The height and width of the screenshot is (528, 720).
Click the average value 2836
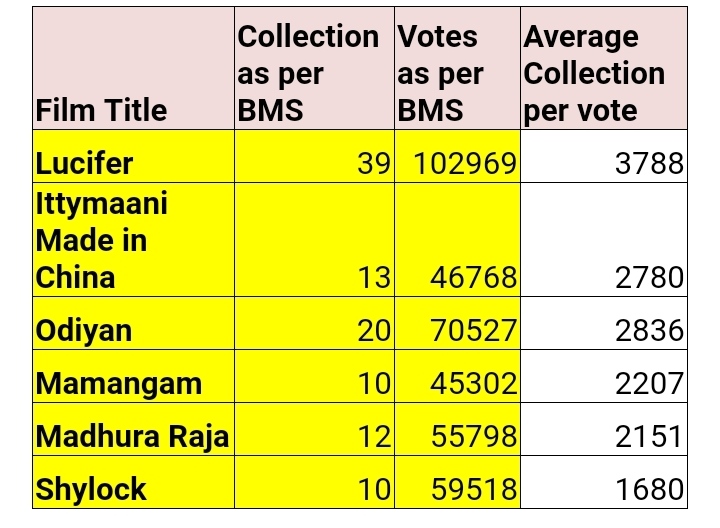coord(604,323)
